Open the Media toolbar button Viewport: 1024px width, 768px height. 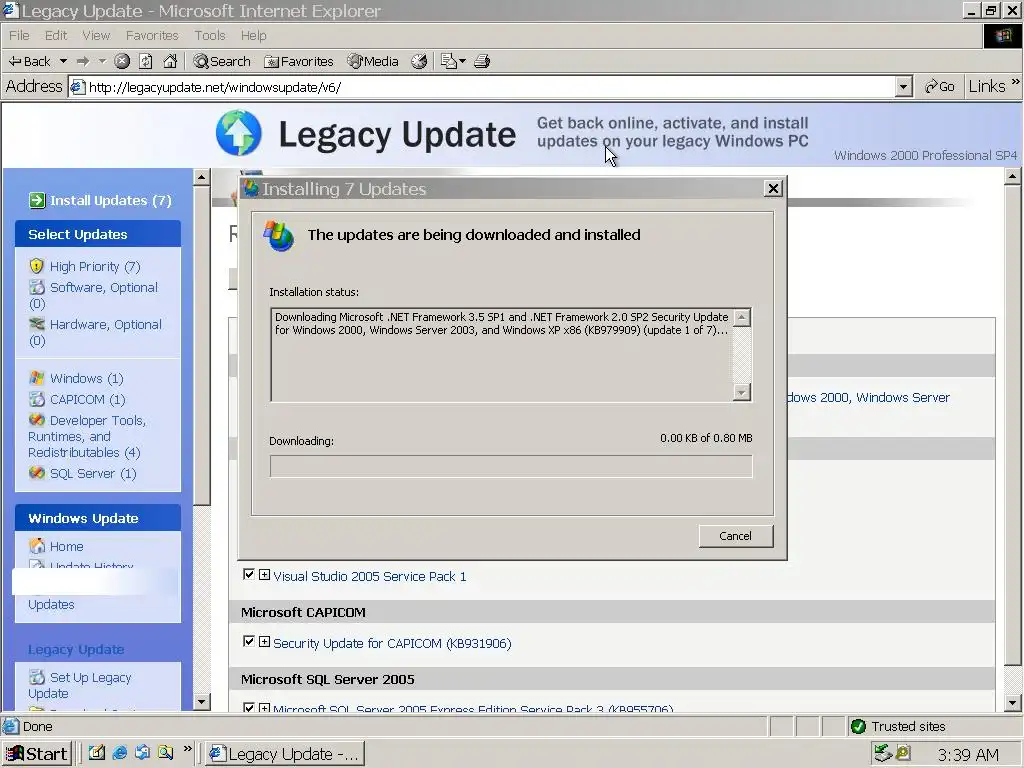(373, 61)
